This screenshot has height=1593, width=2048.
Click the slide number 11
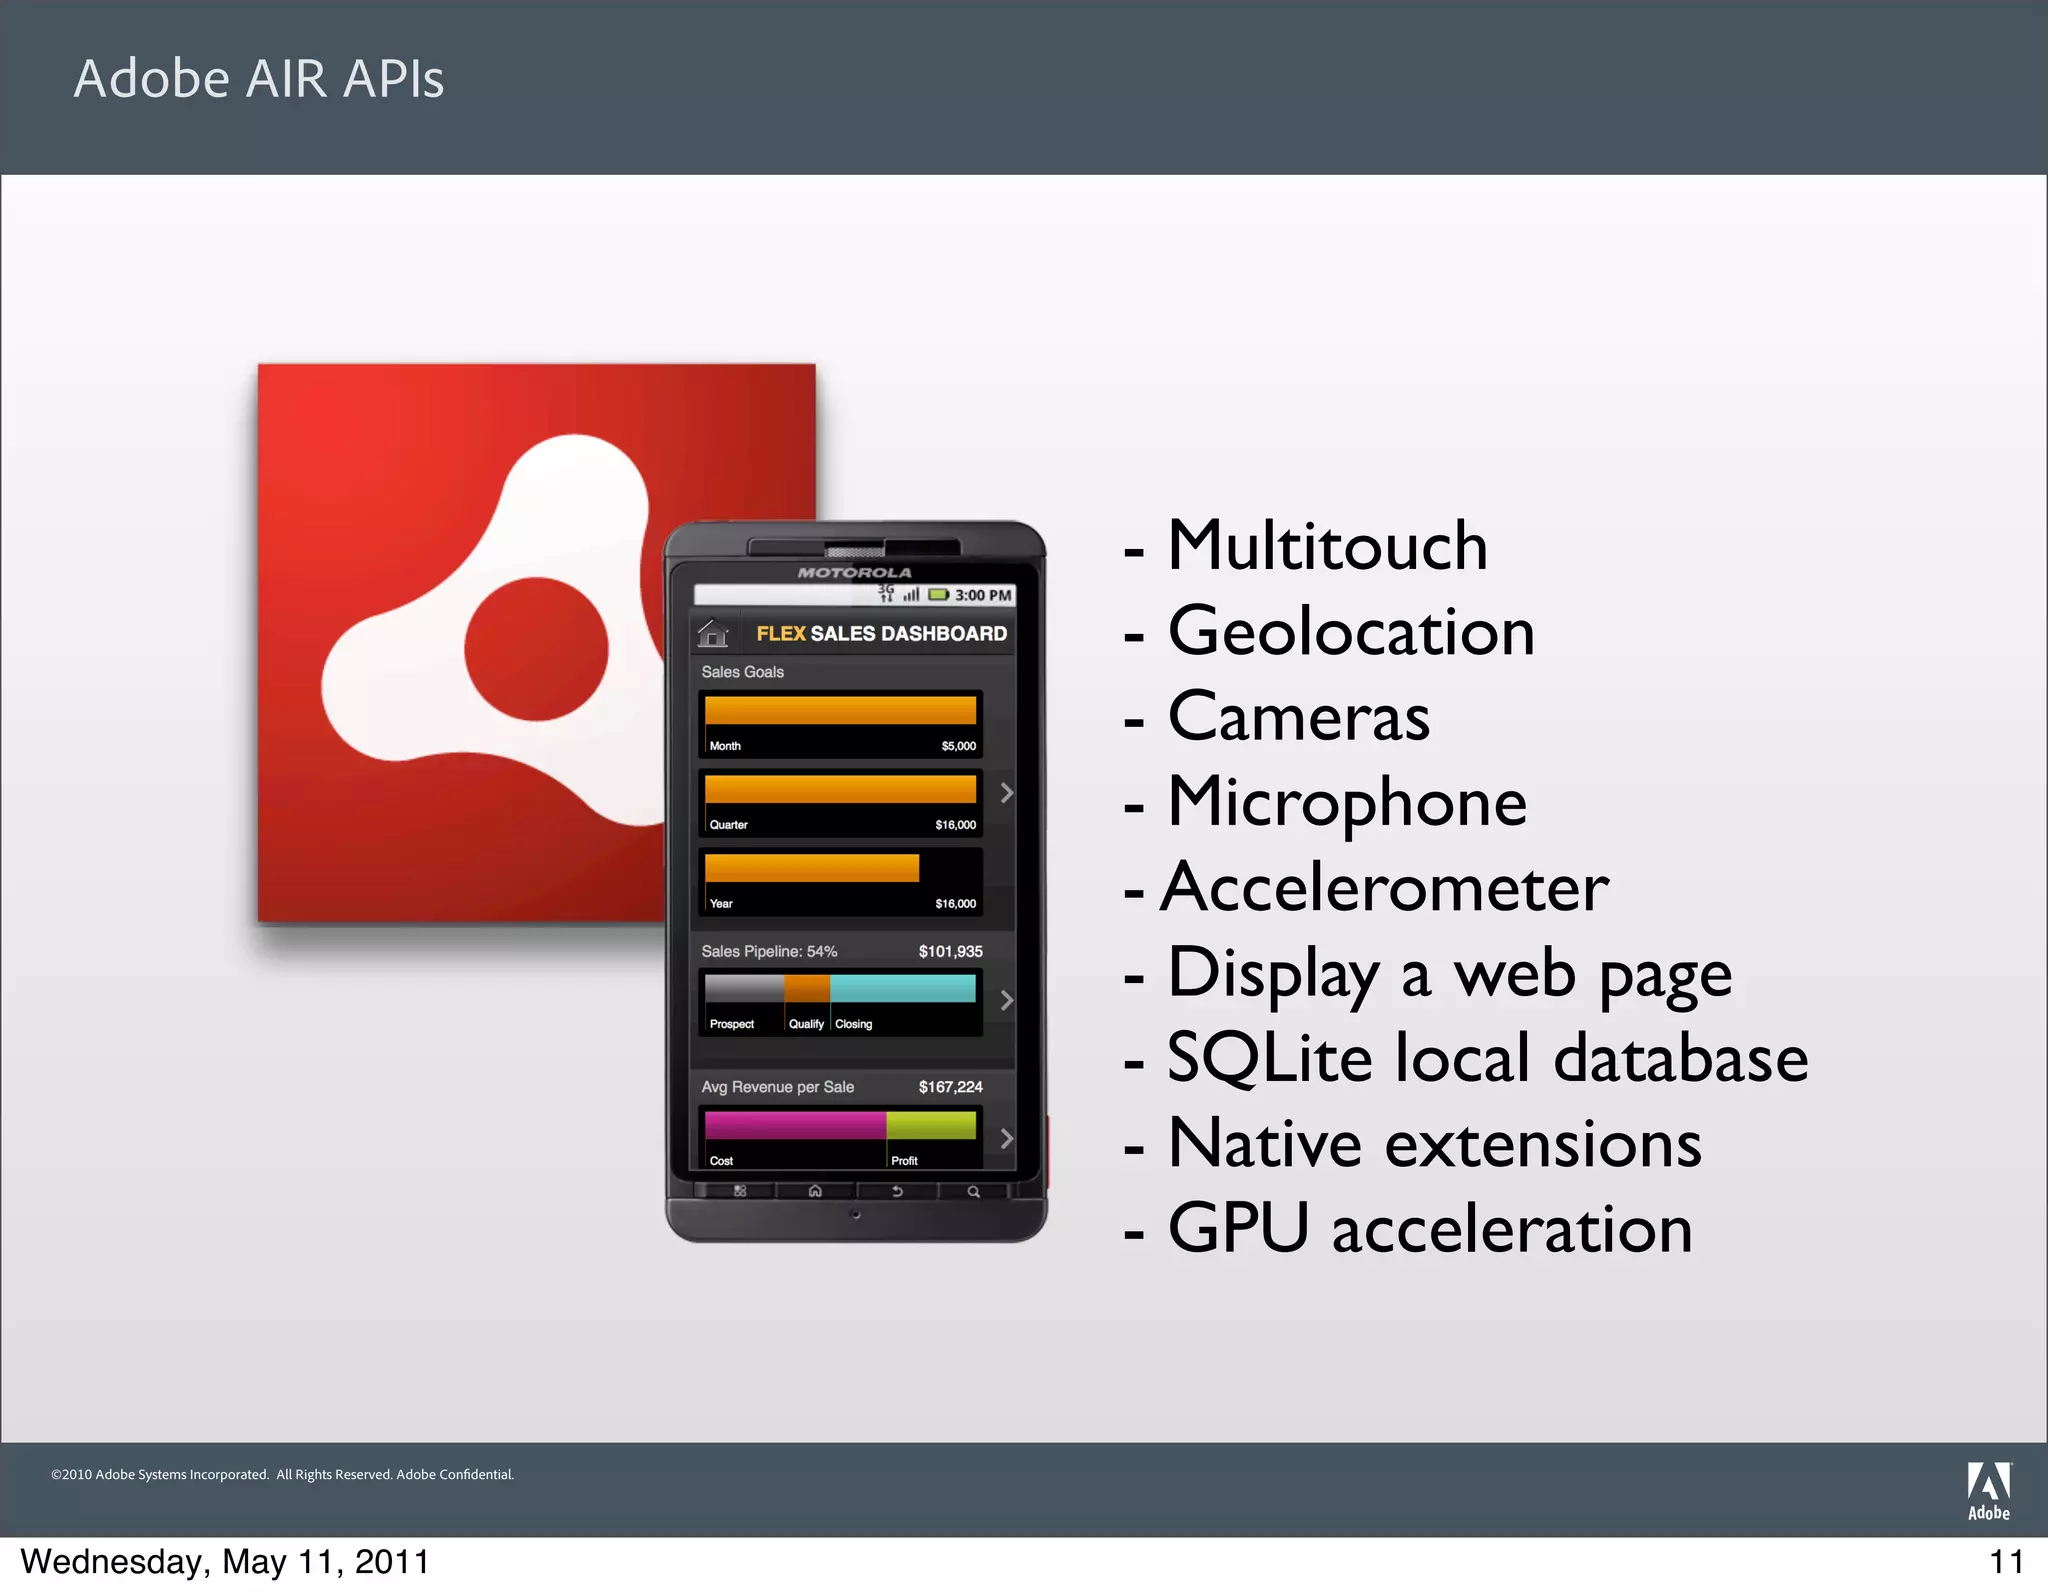click(2006, 1562)
